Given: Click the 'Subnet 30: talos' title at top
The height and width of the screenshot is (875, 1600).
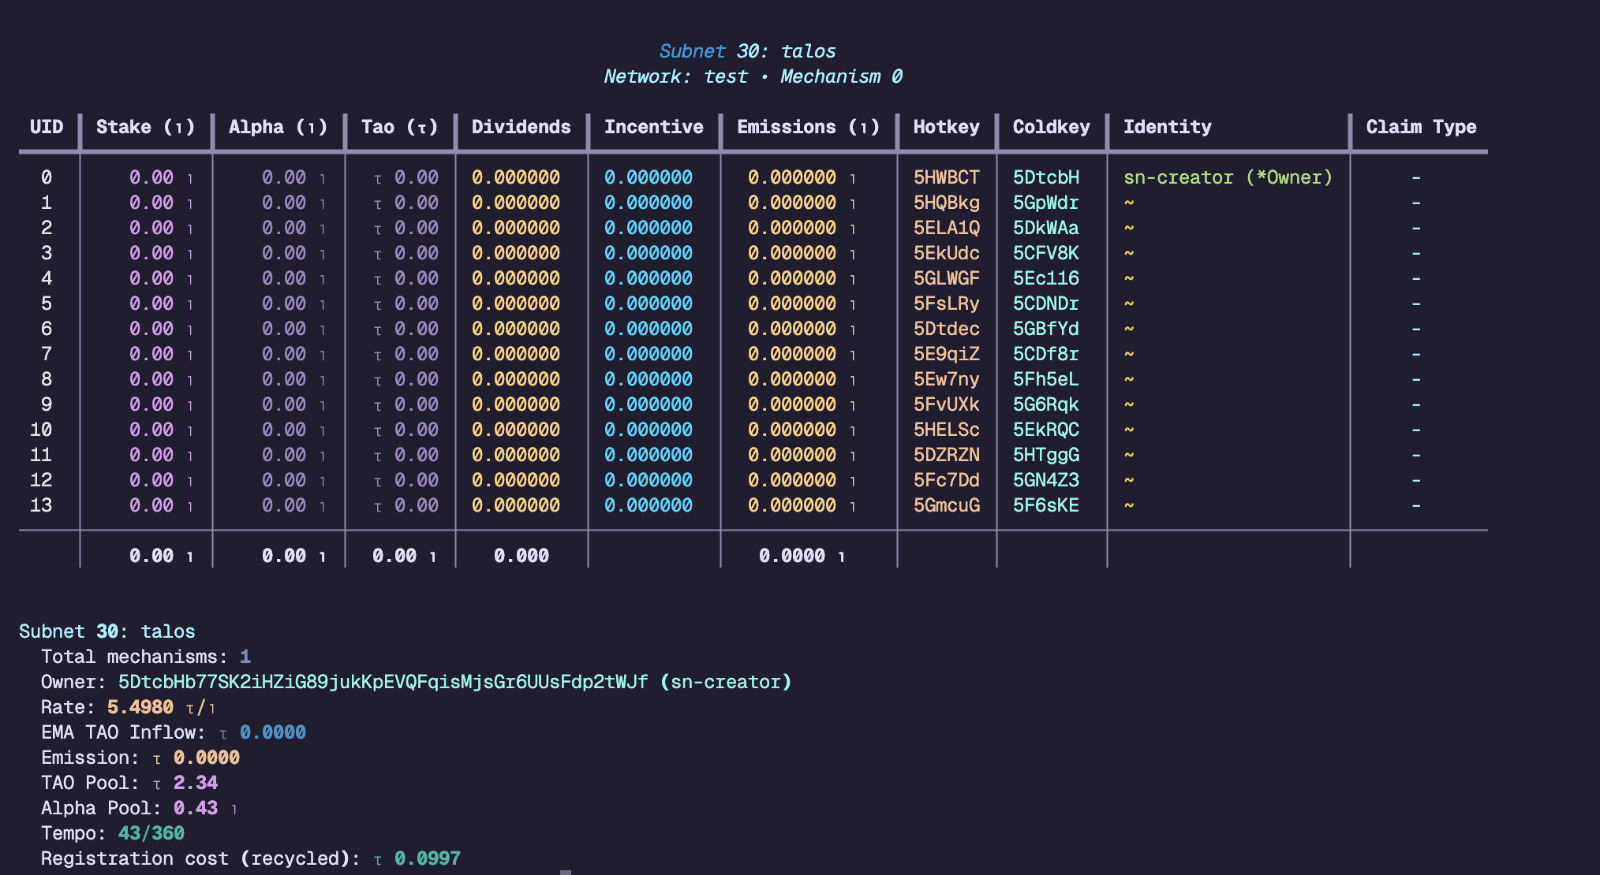Looking at the screenshot, I should point(747,51).
